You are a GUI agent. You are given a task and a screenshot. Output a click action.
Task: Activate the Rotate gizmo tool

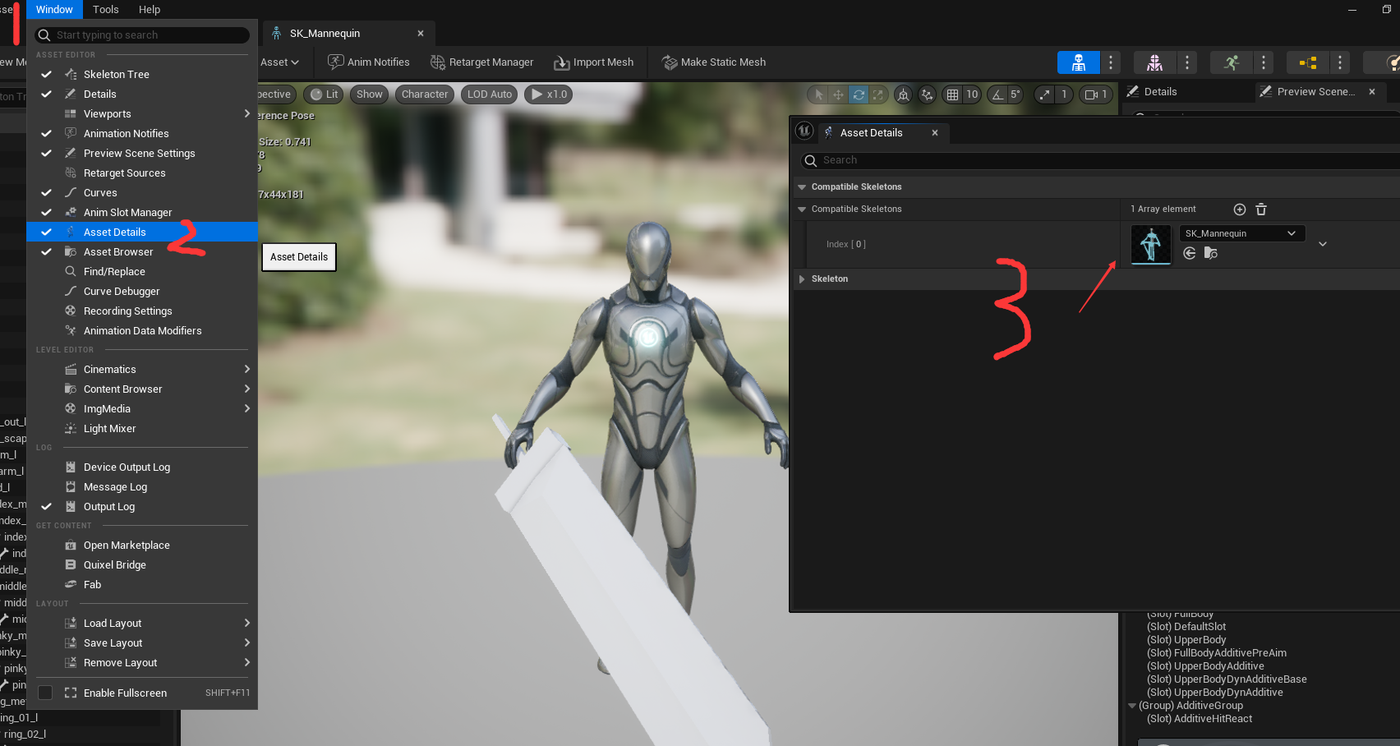tap(858, 95)
